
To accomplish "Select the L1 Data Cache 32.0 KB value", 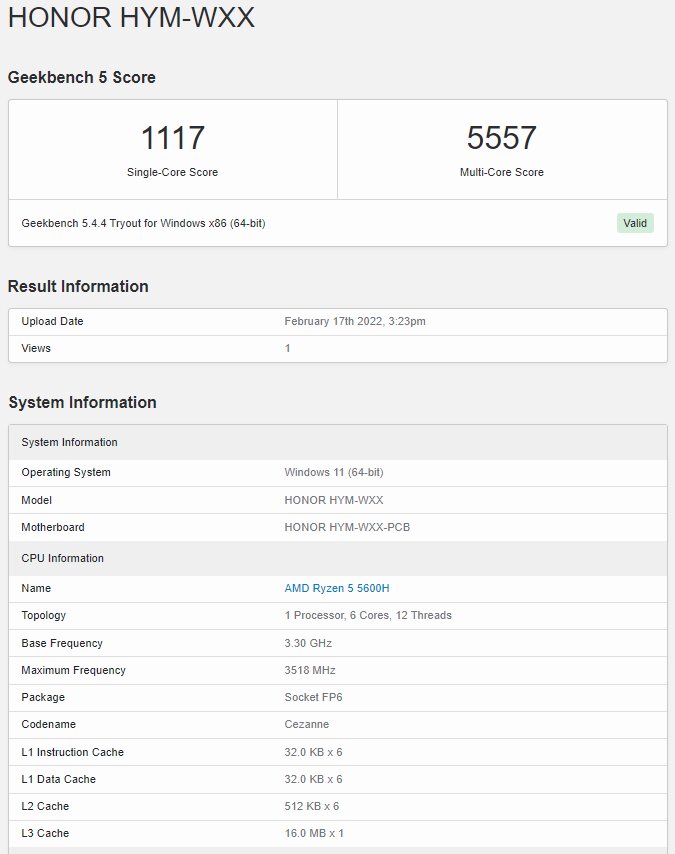I will (x=313, y=779).
